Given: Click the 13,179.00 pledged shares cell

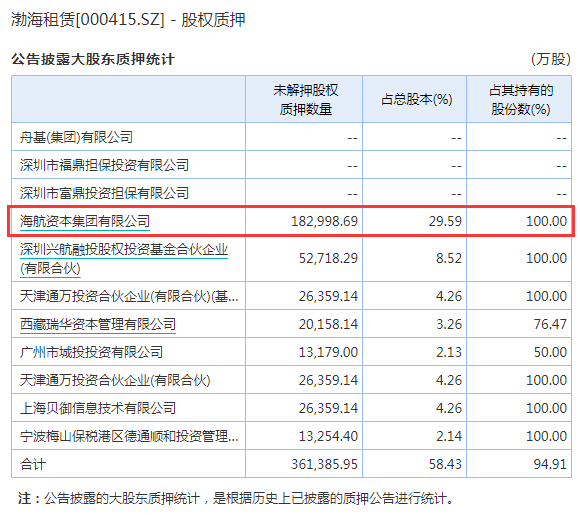Looking at the screenshot, I should [x=328, y=352].
